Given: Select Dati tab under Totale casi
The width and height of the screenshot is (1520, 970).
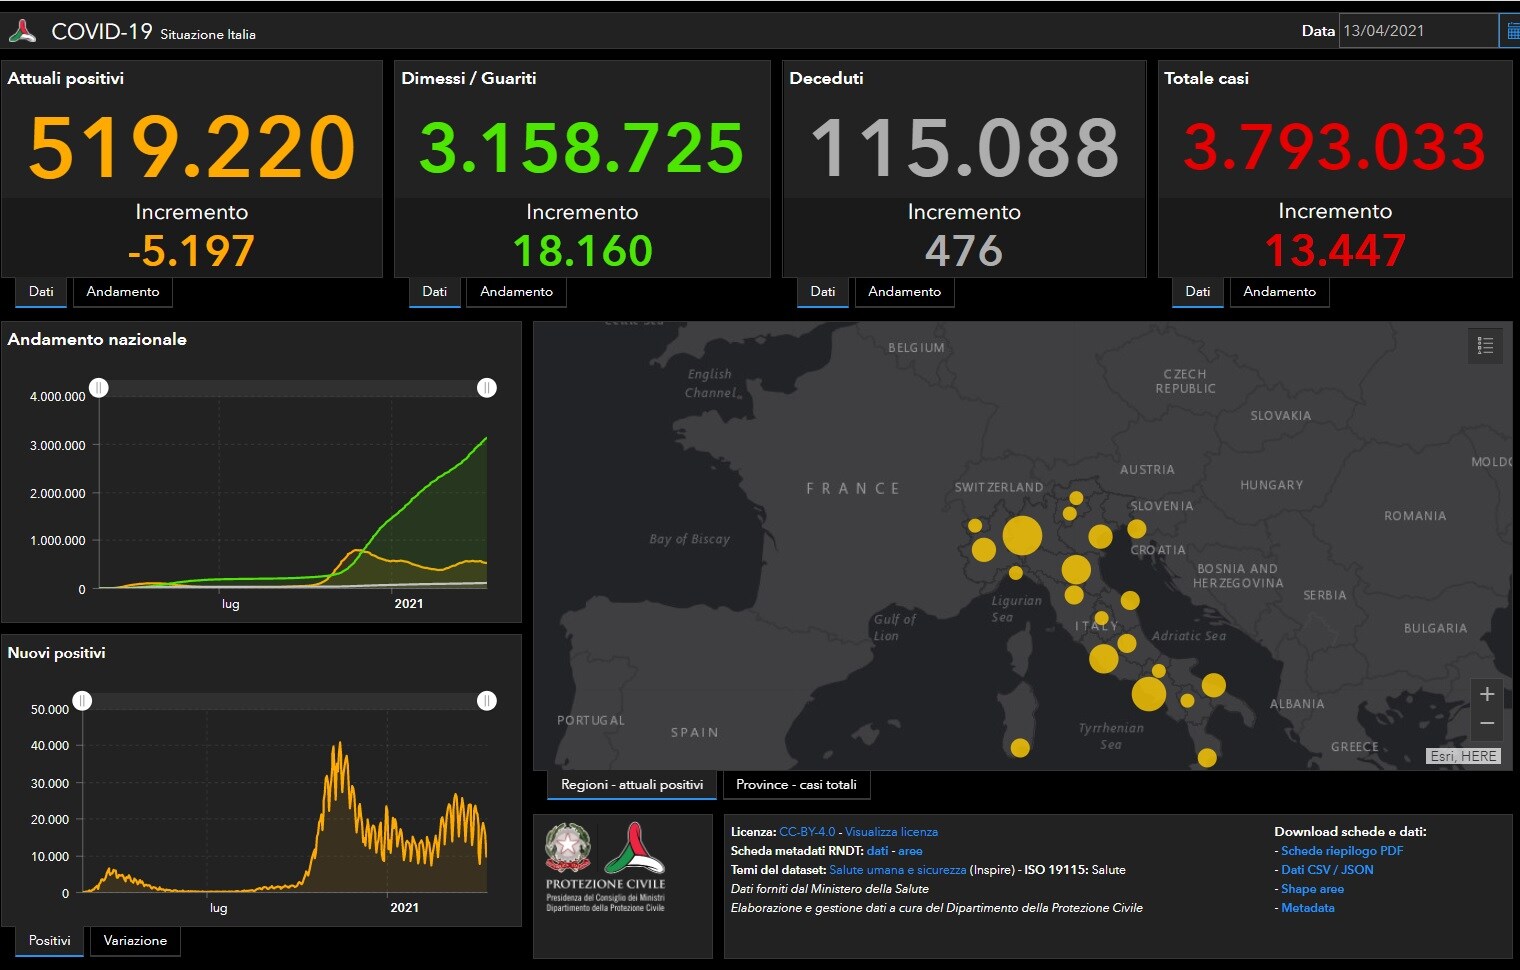Looking at the screenshot, I should pyautogui.click(x=1198, y=292).
